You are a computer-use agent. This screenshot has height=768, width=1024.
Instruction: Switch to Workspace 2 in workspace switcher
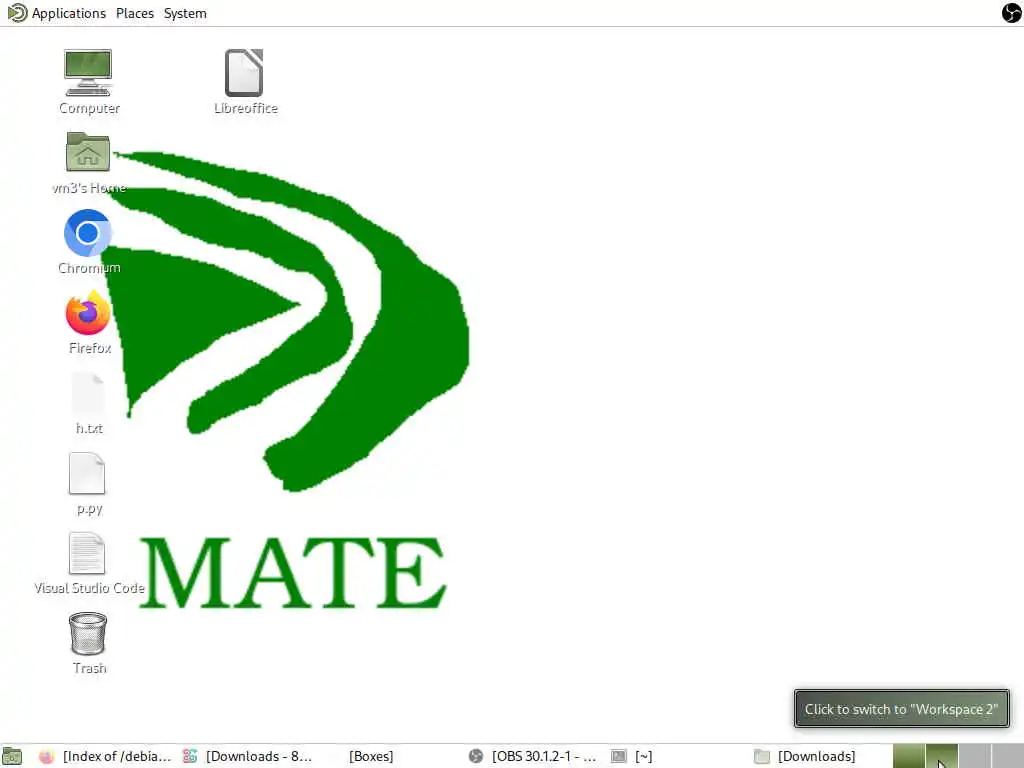[x=942, y=756]
